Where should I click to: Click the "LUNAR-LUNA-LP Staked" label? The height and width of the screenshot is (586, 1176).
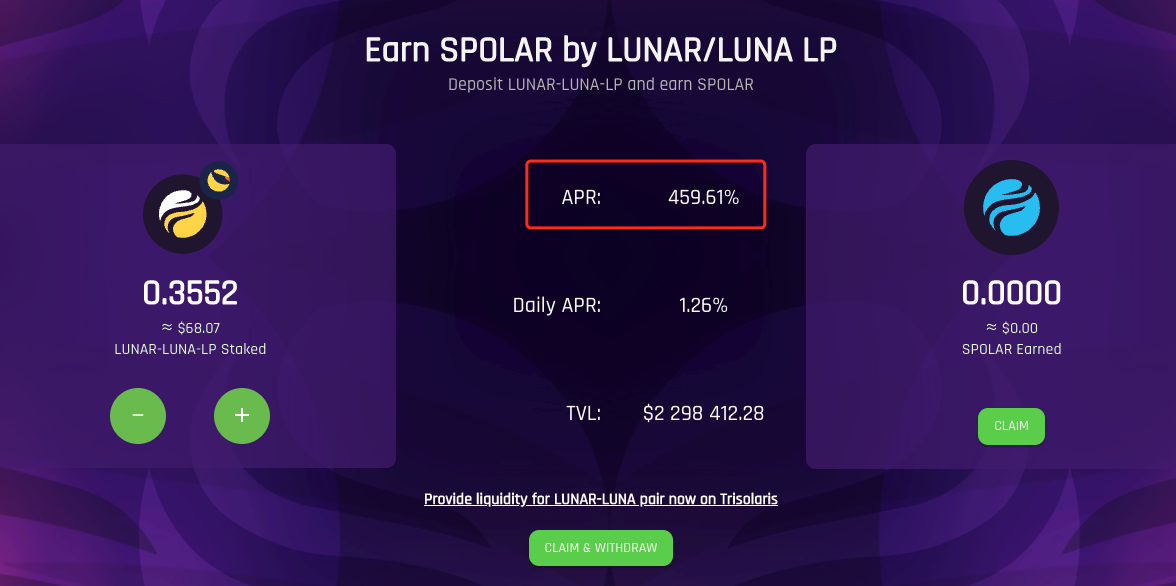coord(190,349)
